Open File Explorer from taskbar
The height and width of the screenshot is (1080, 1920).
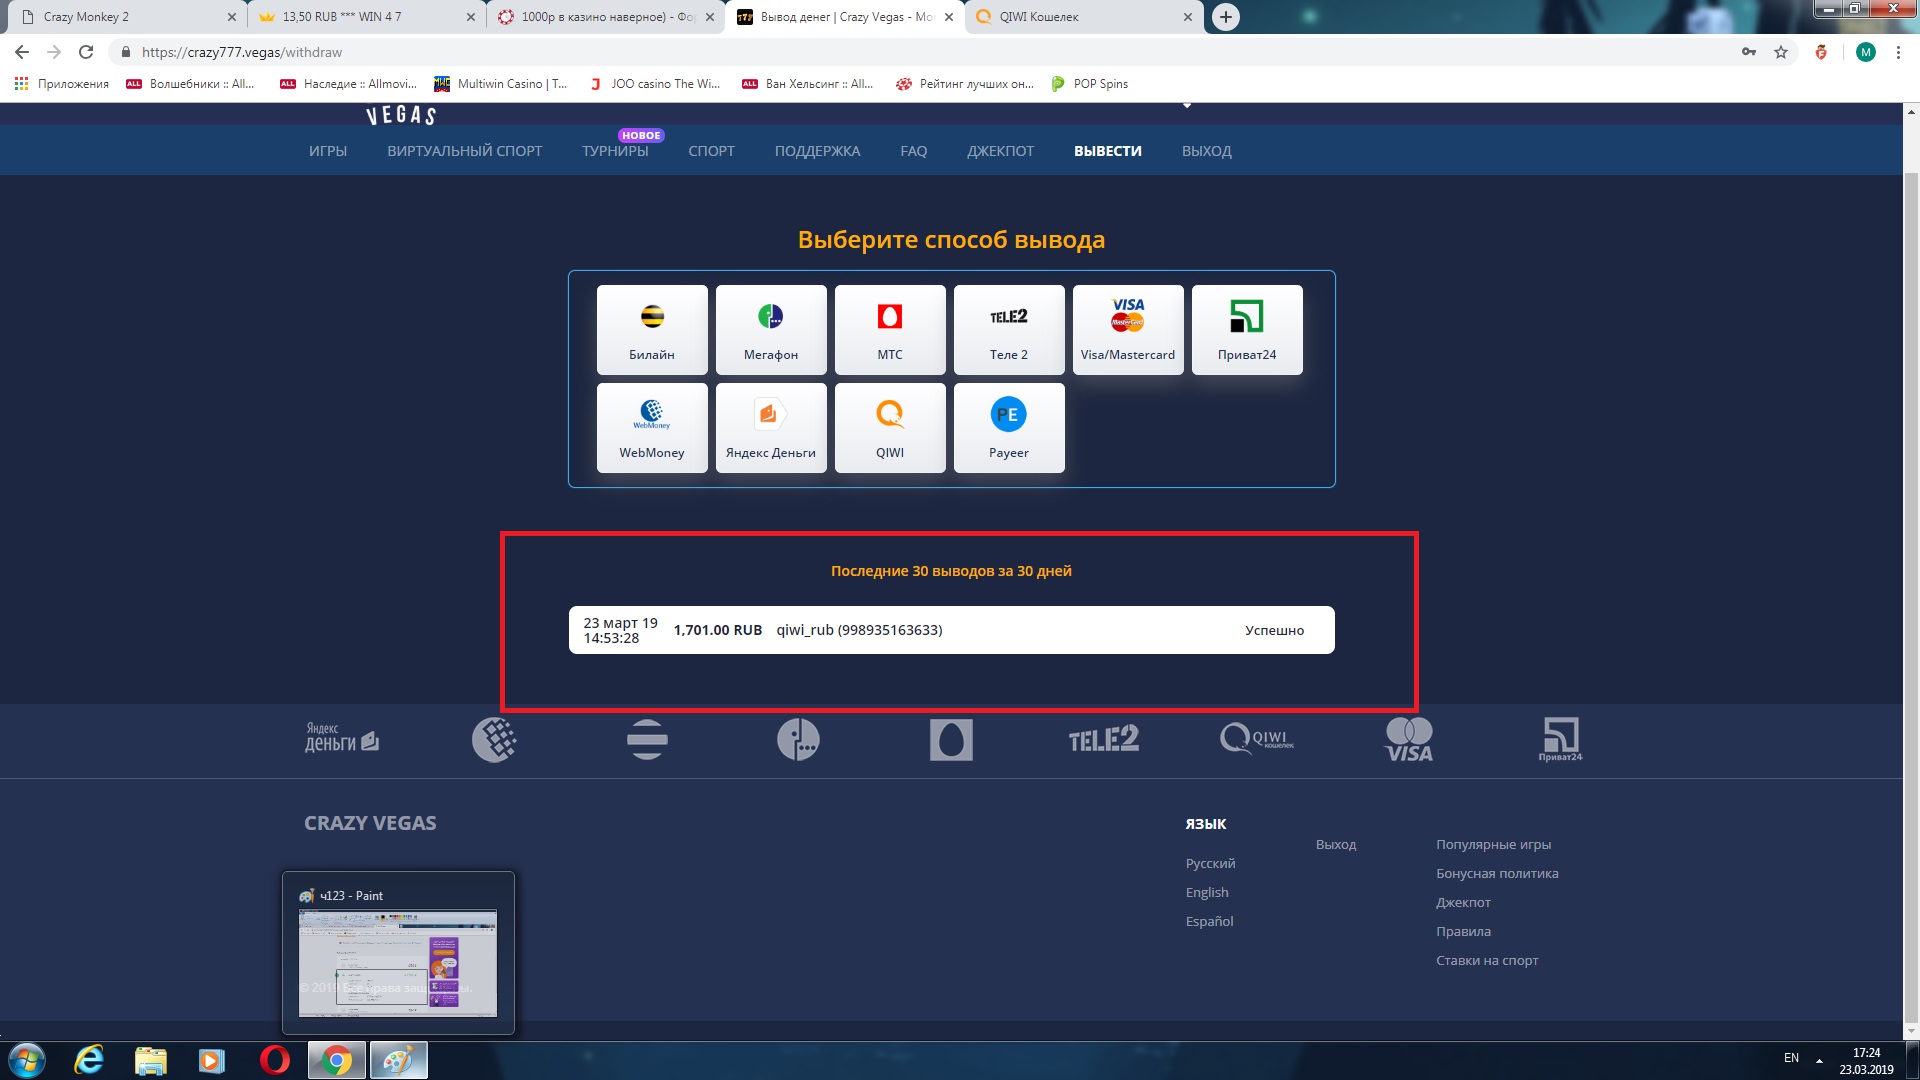tap(150, 1060)
